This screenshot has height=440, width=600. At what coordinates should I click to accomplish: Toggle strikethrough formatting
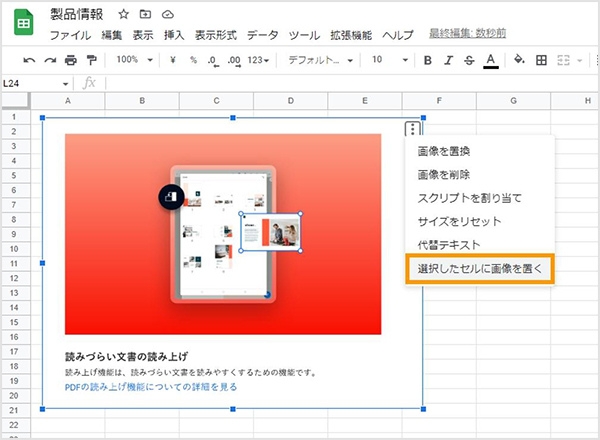pos(469,60)
